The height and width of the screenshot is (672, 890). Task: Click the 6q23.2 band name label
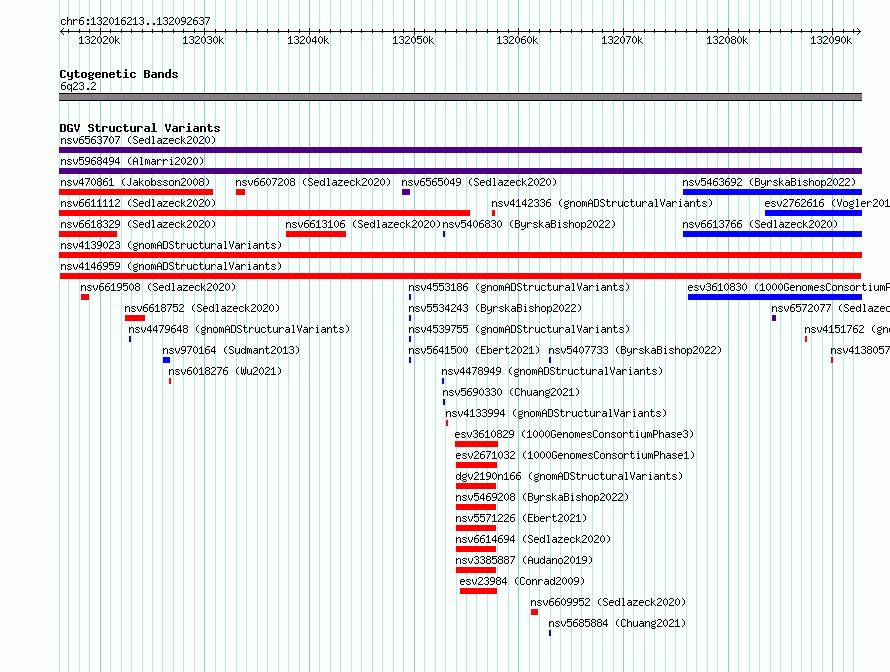[x=78, y=86]
